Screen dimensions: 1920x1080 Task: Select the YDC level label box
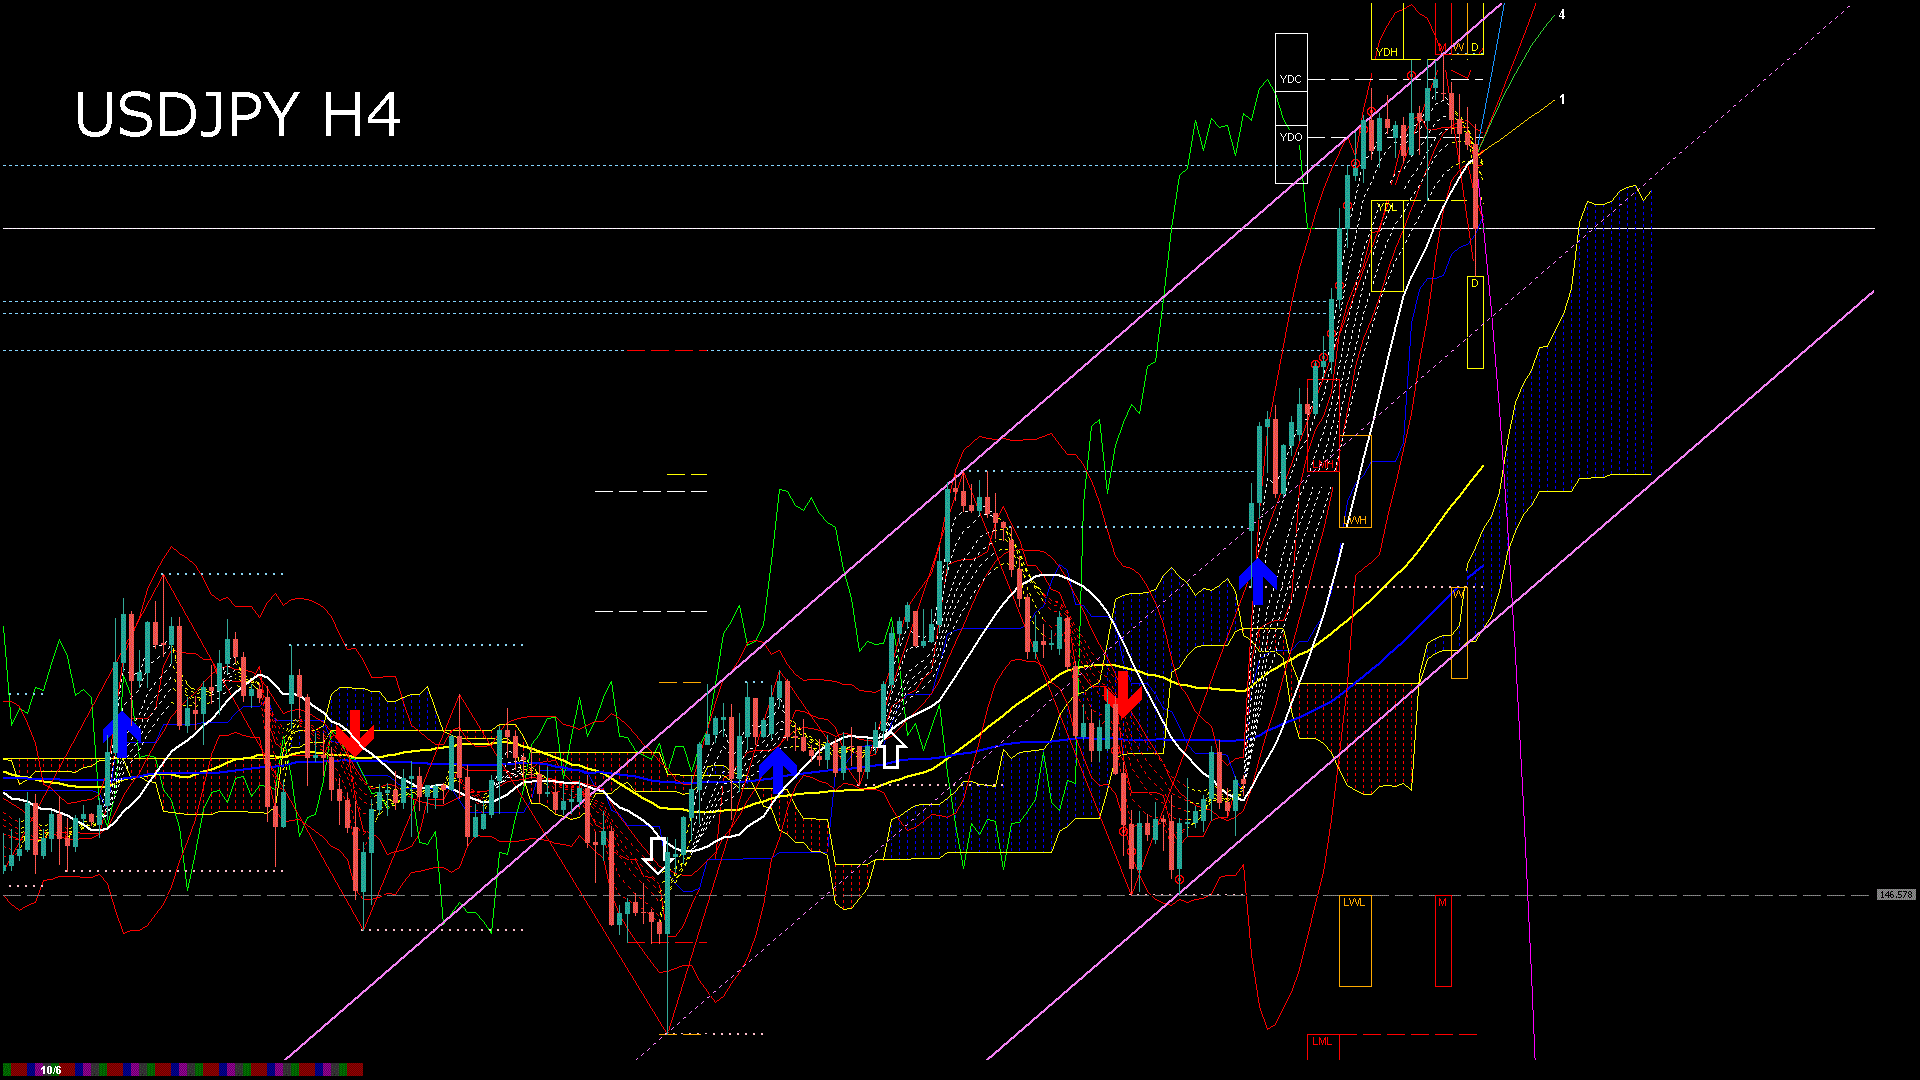click(1291, 79)
